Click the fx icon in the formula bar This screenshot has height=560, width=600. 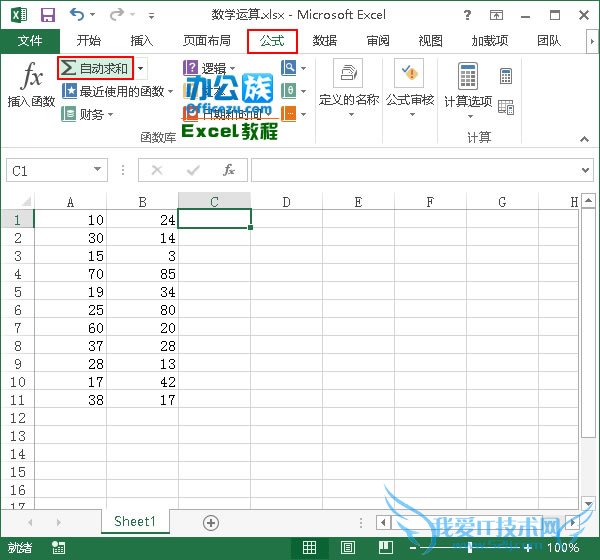[x=229, y=171]
